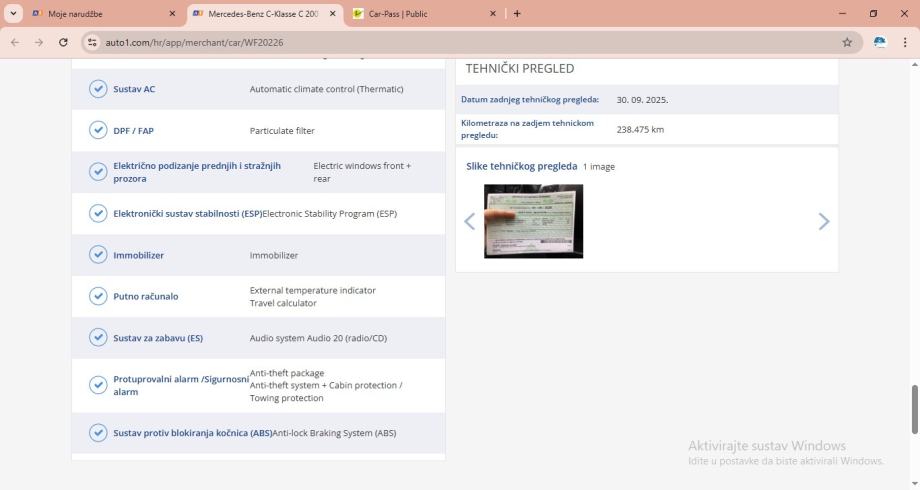The width and height of the screenshot is (920, 490).
Task: Click the Audio system Audio 20 text
Action: [318, 338]
